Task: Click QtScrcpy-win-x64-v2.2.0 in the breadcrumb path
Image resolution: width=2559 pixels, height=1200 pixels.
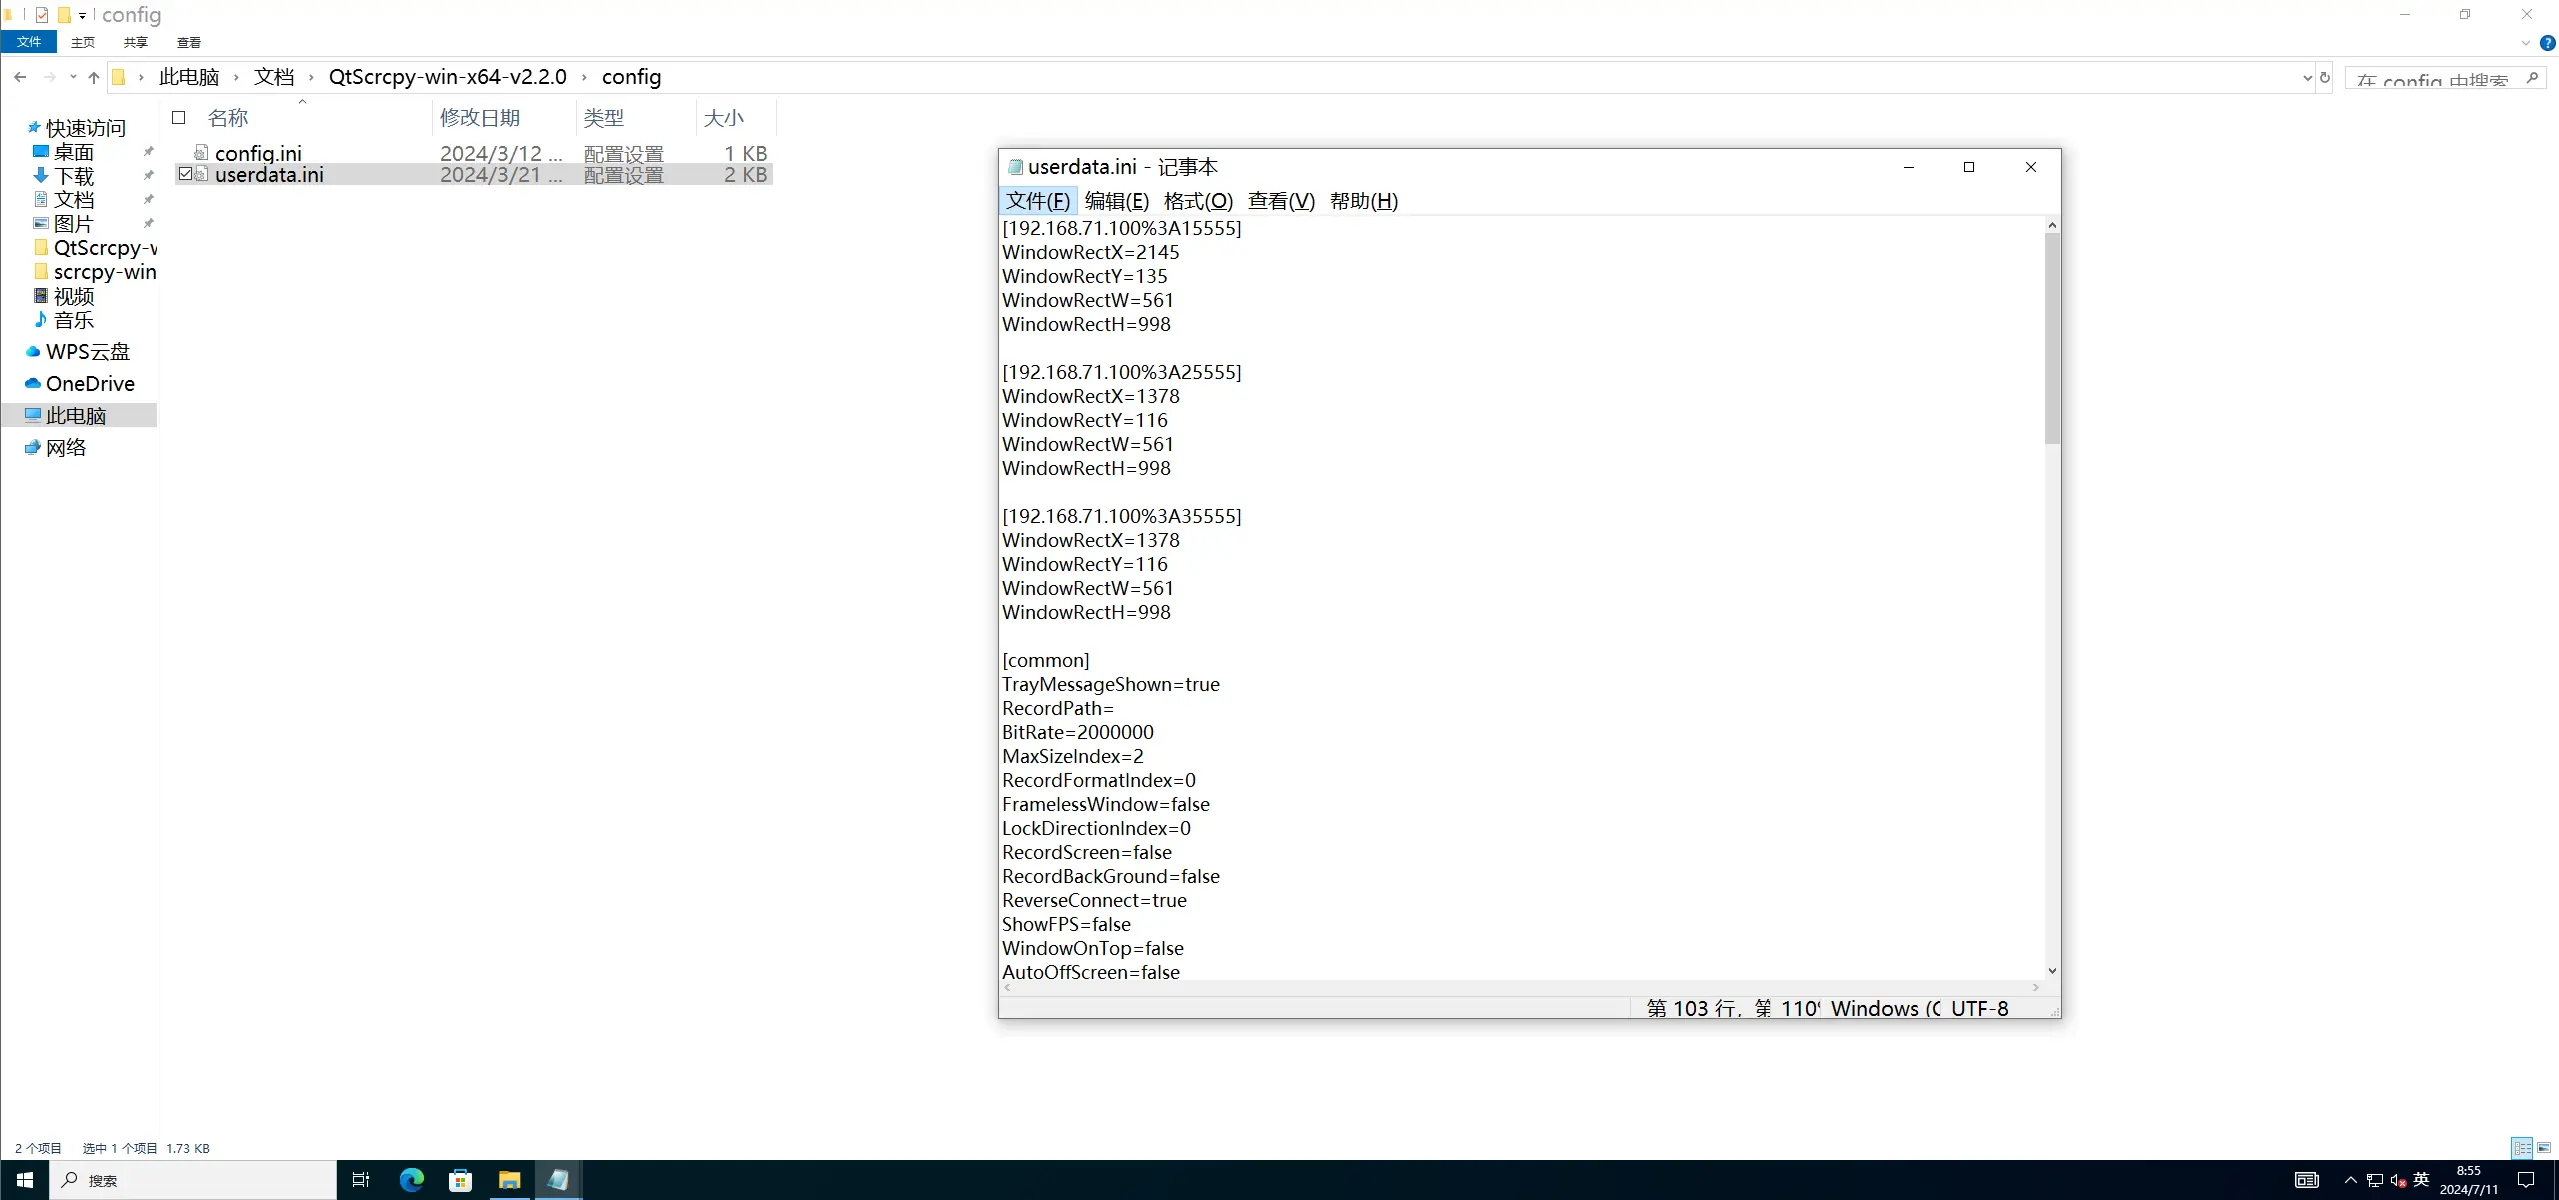Action: point(447,77)
